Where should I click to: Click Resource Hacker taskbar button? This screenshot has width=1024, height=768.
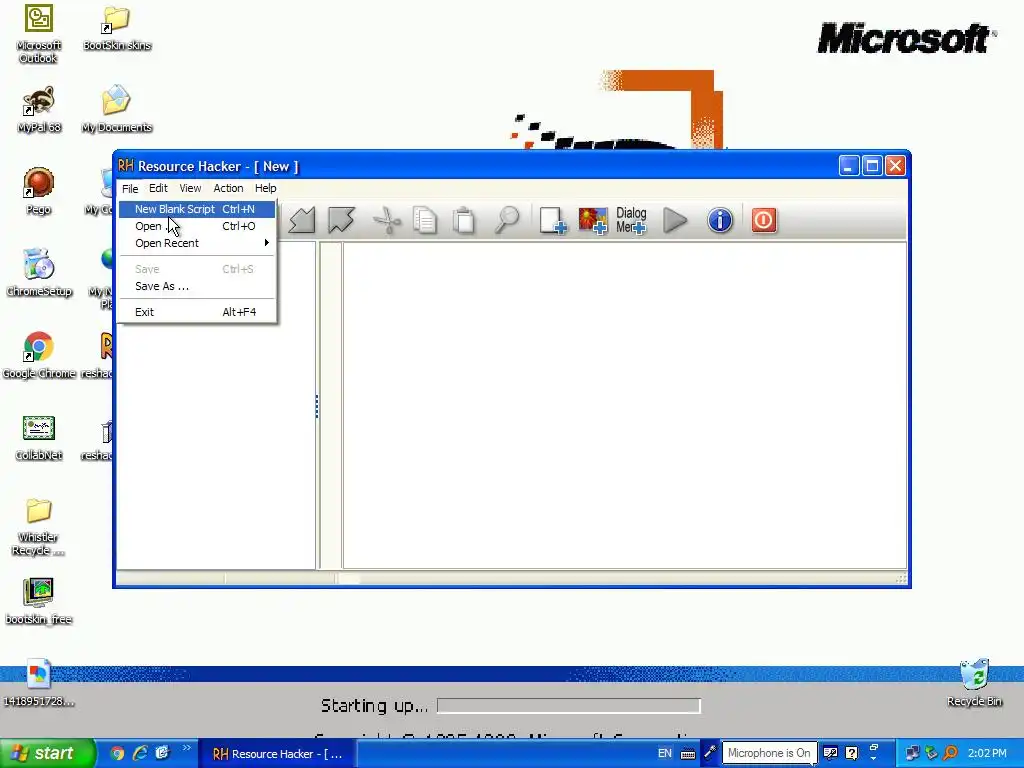pyautogui.click(x=276, y=754)
